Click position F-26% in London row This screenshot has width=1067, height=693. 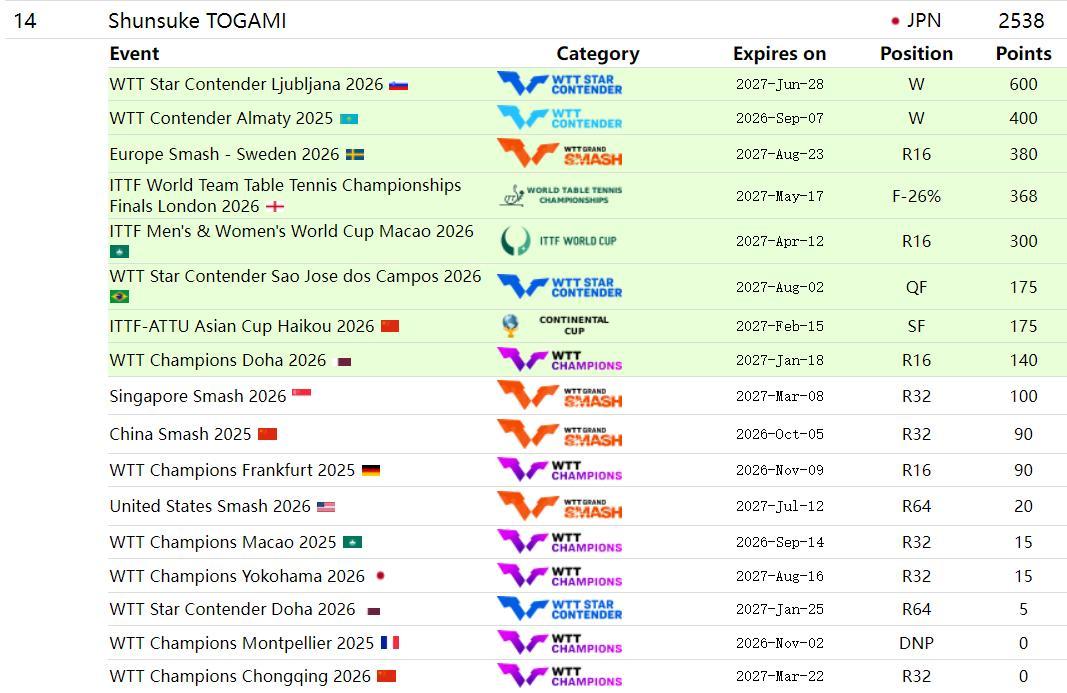(916, 196)
